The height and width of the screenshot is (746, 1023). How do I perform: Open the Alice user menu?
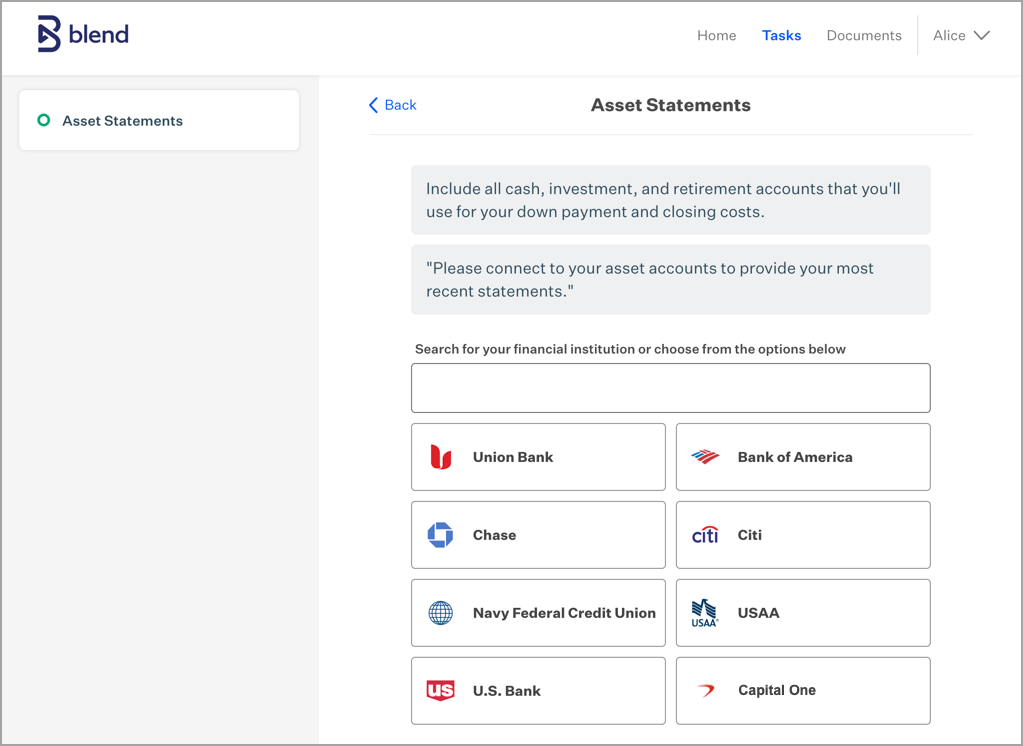pos(961,35)
